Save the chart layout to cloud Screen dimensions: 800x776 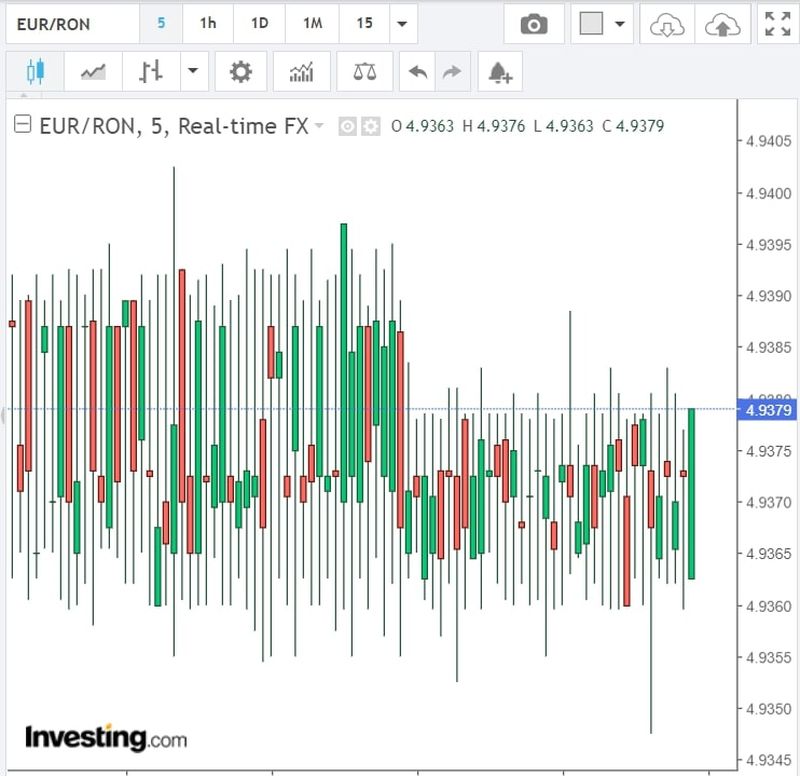719,24
